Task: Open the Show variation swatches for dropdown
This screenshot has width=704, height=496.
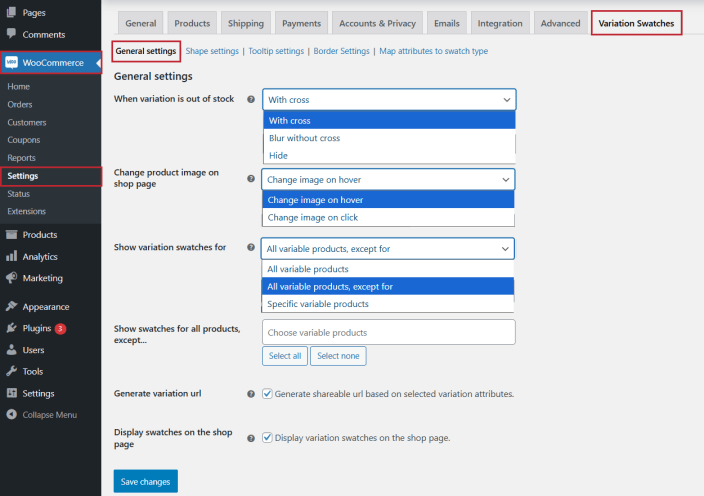Action: [389, 248]
